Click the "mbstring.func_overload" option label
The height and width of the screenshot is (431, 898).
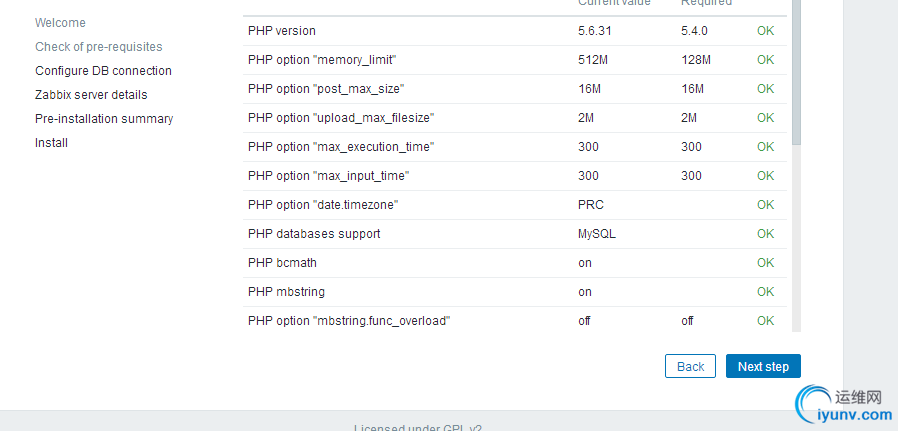coord(349,321)
